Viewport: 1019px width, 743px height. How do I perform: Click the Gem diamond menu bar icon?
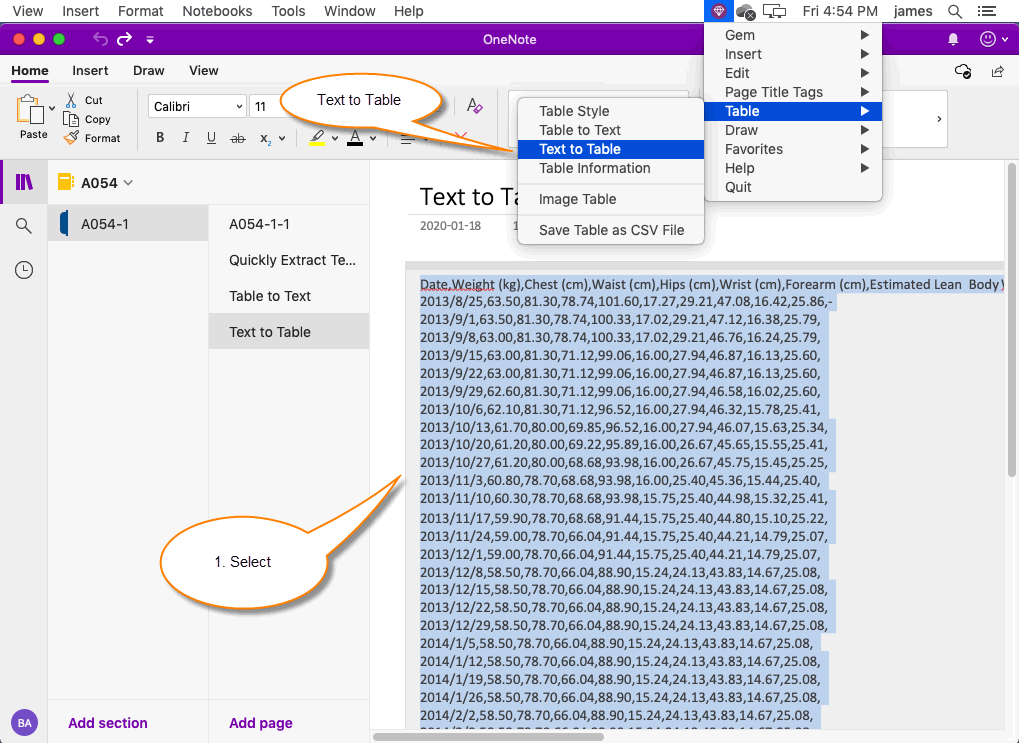[x=718, y=11]
